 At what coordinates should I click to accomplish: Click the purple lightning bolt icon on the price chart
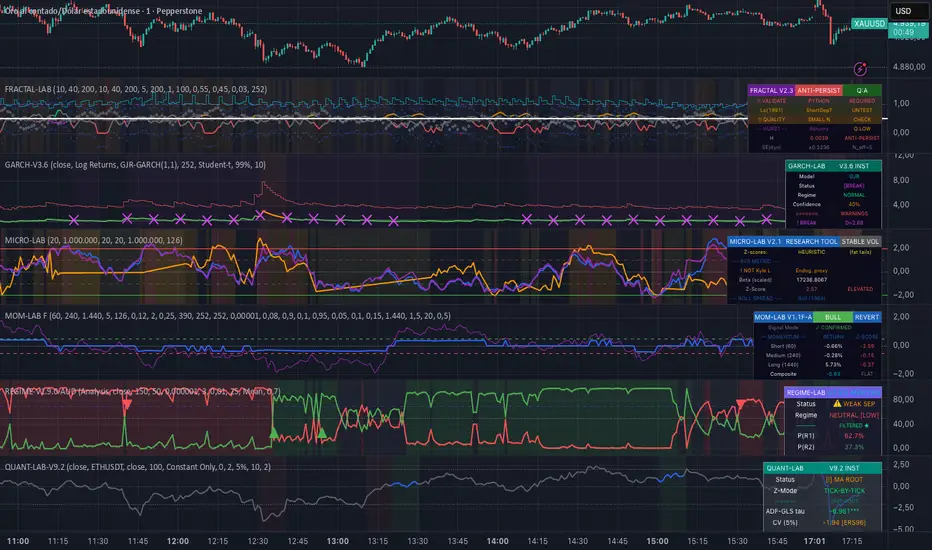coord(860,69)
